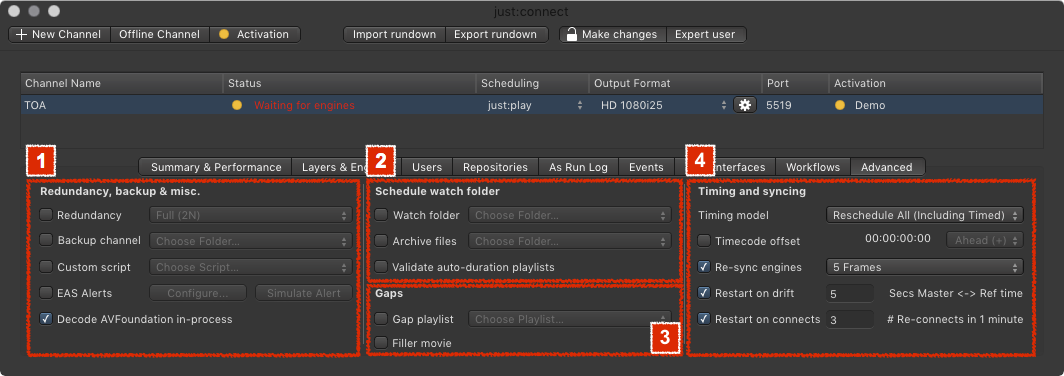This screenshot has width=1064, height=376.
Task: Click the Simulate Alert button
Action: click(x=304, y=293)
